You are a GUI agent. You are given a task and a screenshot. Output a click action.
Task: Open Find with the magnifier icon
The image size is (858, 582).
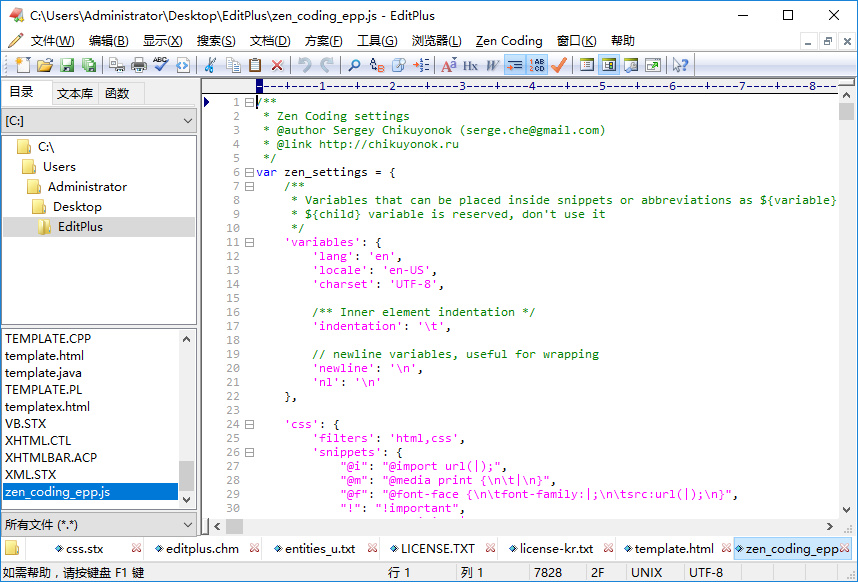coord(354,65)
